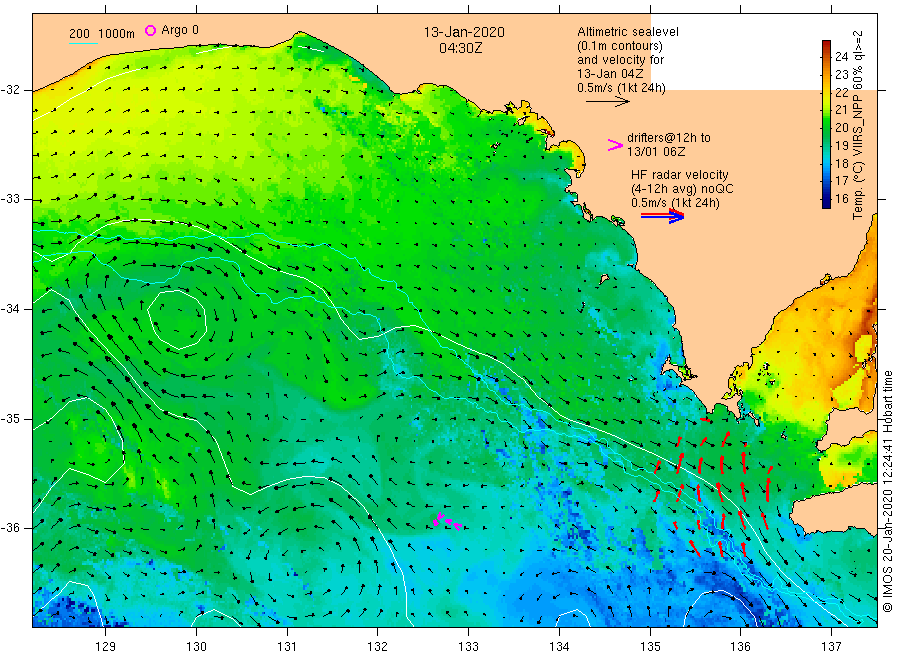
Task: Click the latitude axis label -32
Action: 10,90
